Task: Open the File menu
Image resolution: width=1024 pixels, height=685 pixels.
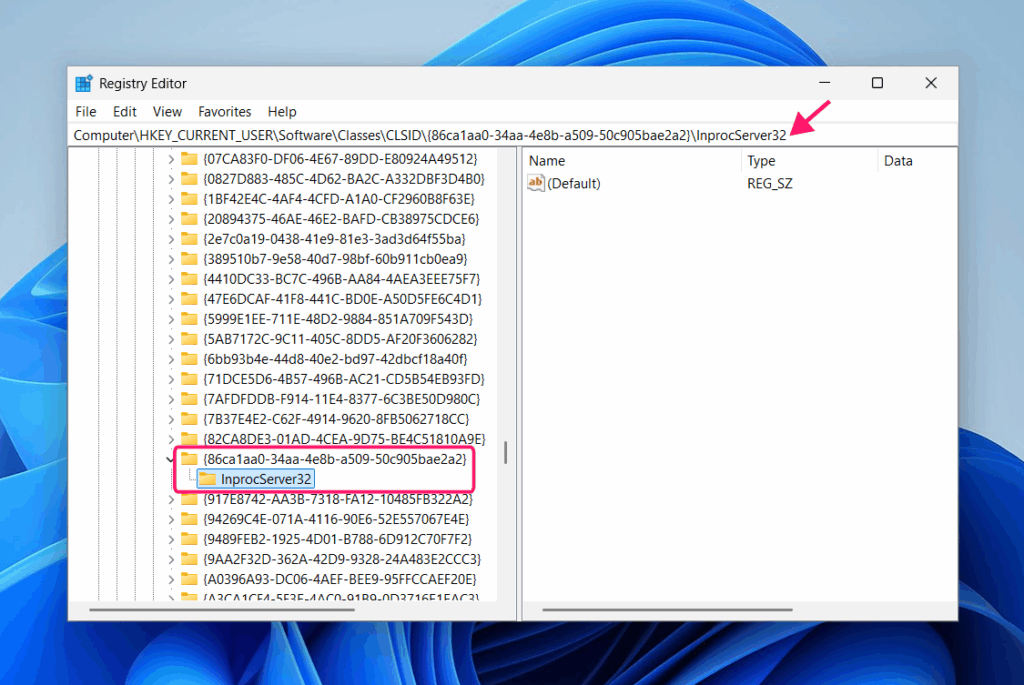Action: (86, 112)
